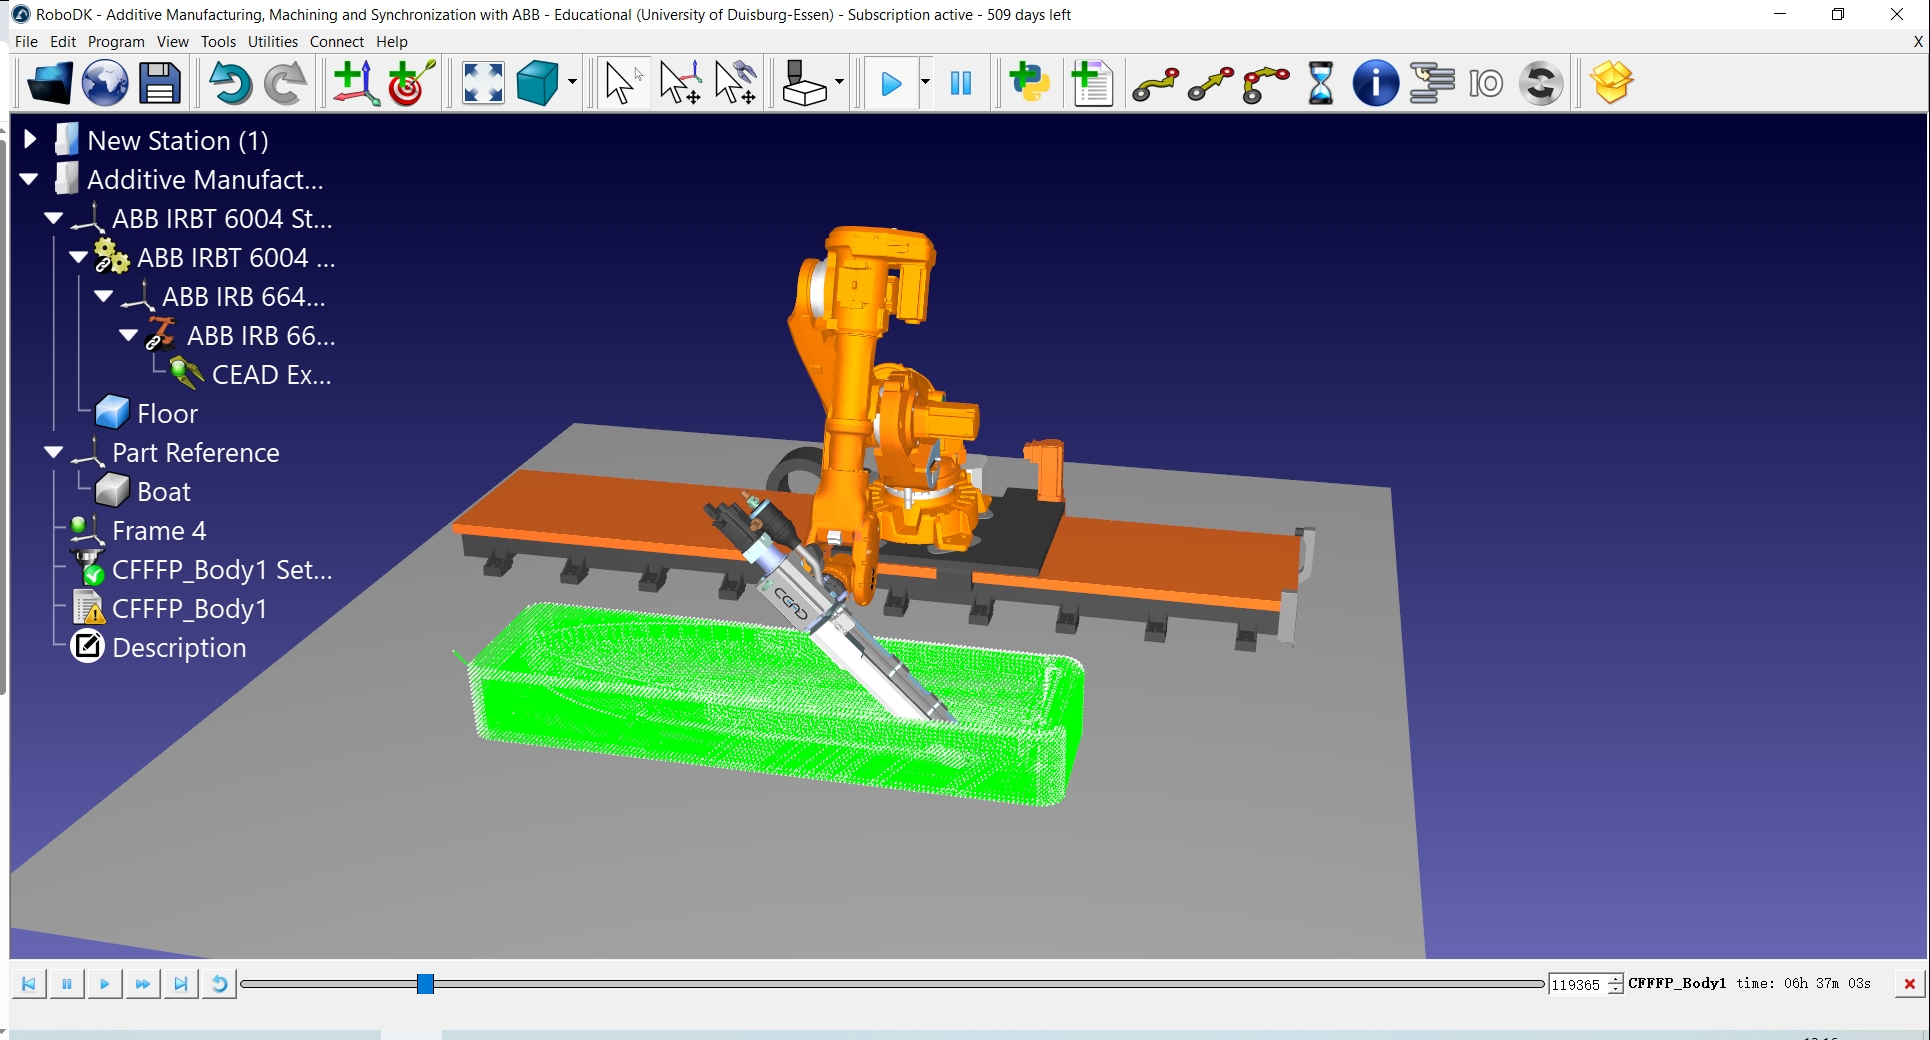Open the isometric view cube dropdown arrow
This screenshot has width=1930, height=1040.
click(572, 83)
